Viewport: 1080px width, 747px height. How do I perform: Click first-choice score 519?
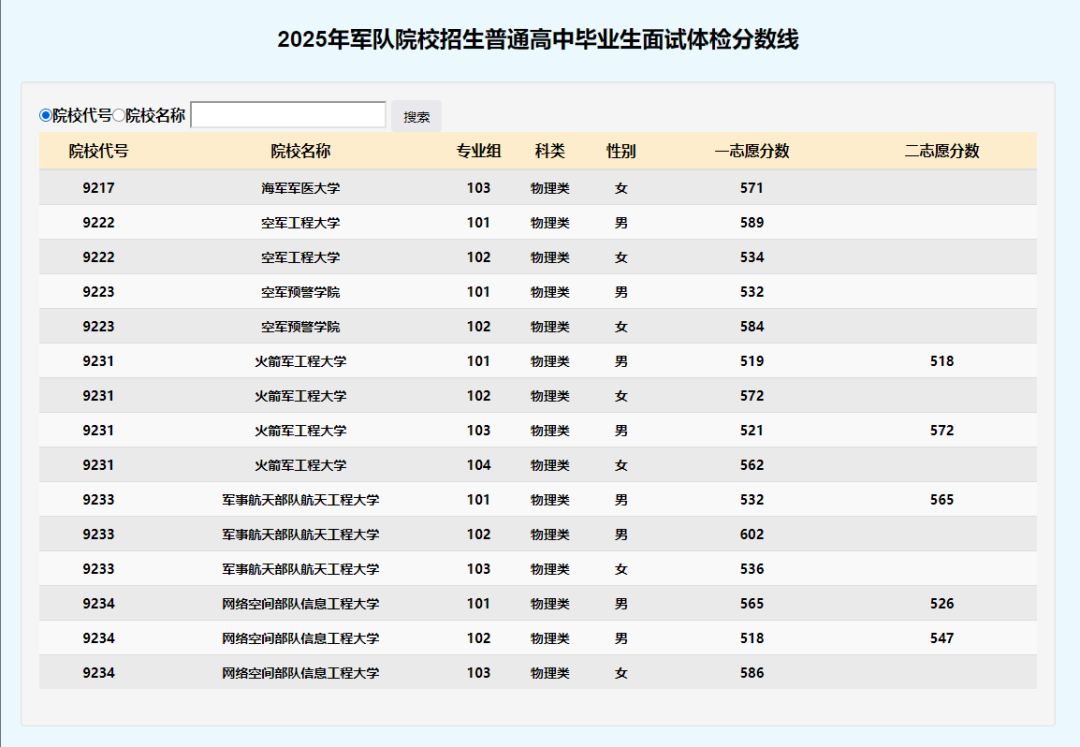click(751, 361)
